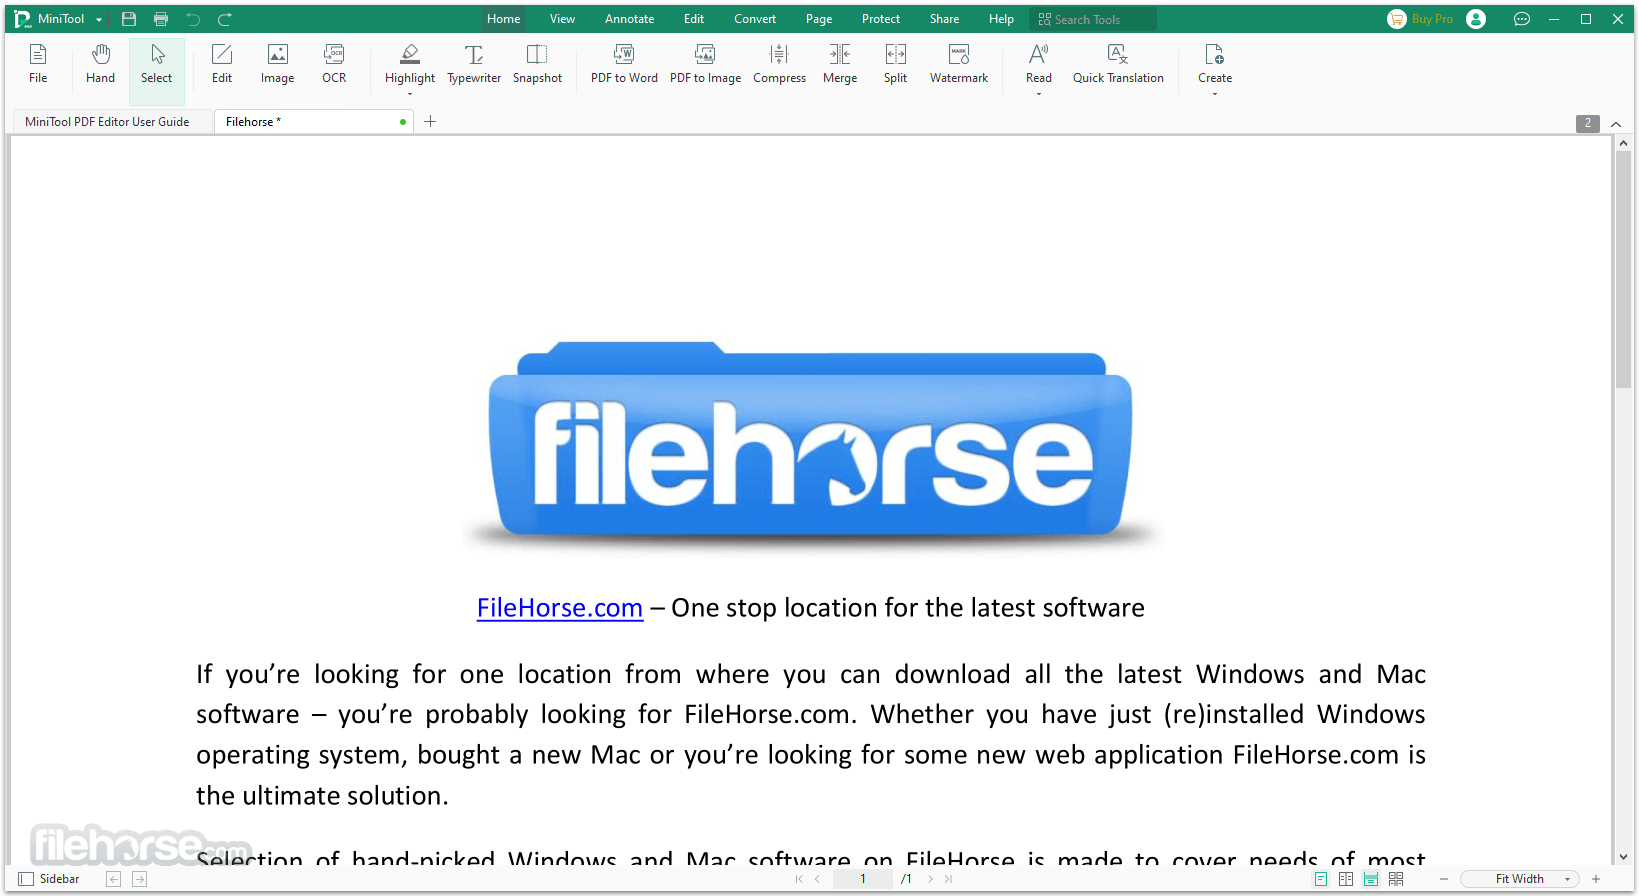Zoom out with the minus button
This screenshot has width=1639, height=896.
click(1443, 879)
